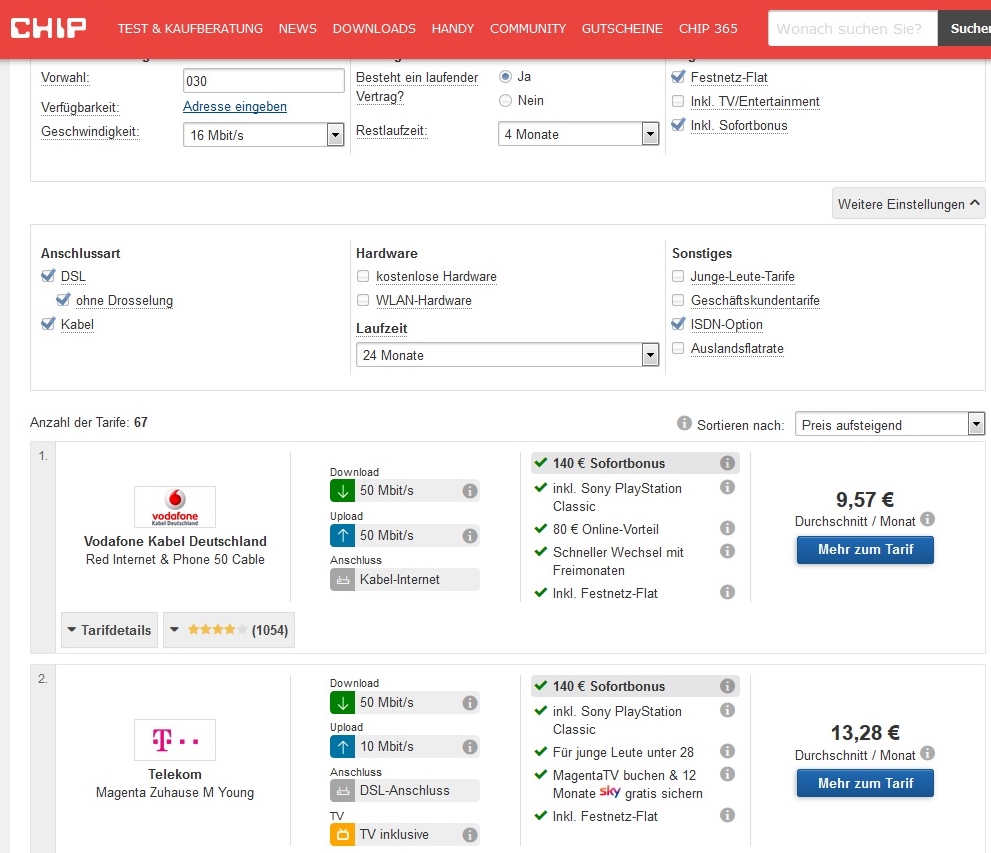This screenshot has width=991, height=853.
Task: Click Adresse eingeben link
Action: tap(234, 106)
